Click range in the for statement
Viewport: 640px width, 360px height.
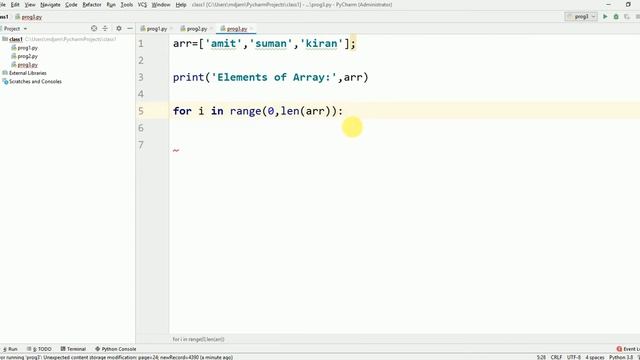coord(245,111)
